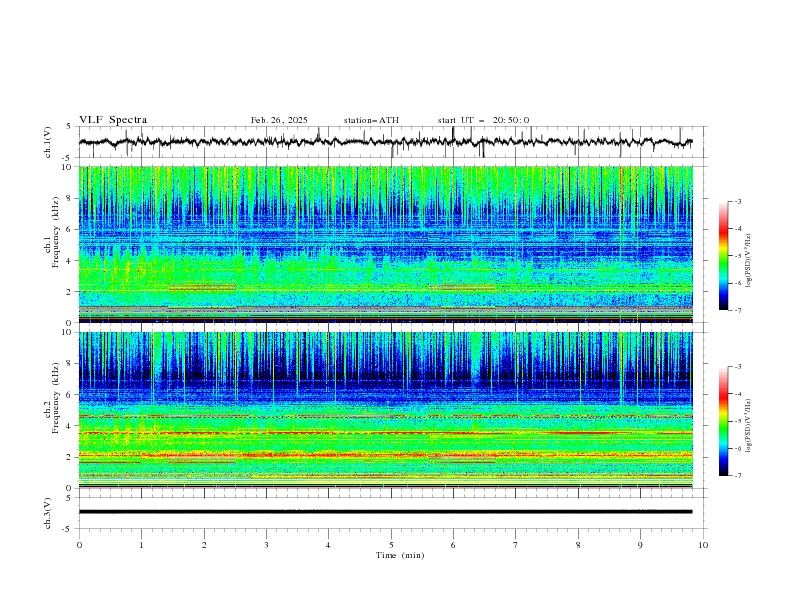Click the lower PSD color scale bar
Screen dimensions: 792x612
[723, 421]
